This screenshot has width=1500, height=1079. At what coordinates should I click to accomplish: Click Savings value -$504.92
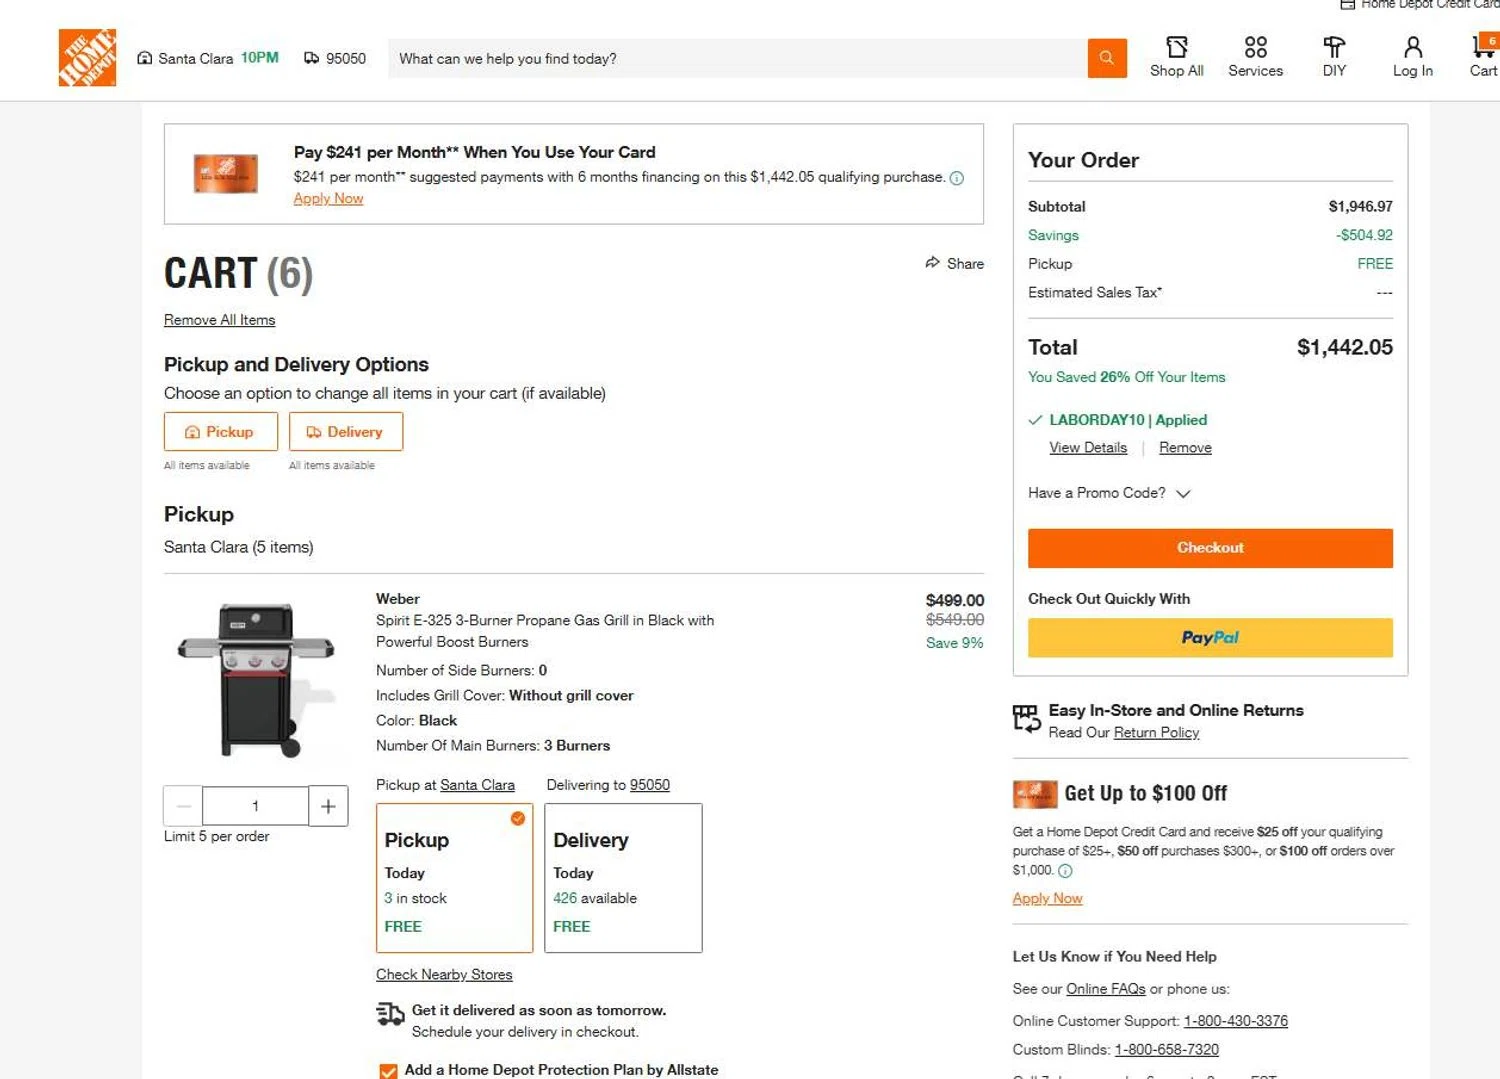click(1364, 235)
